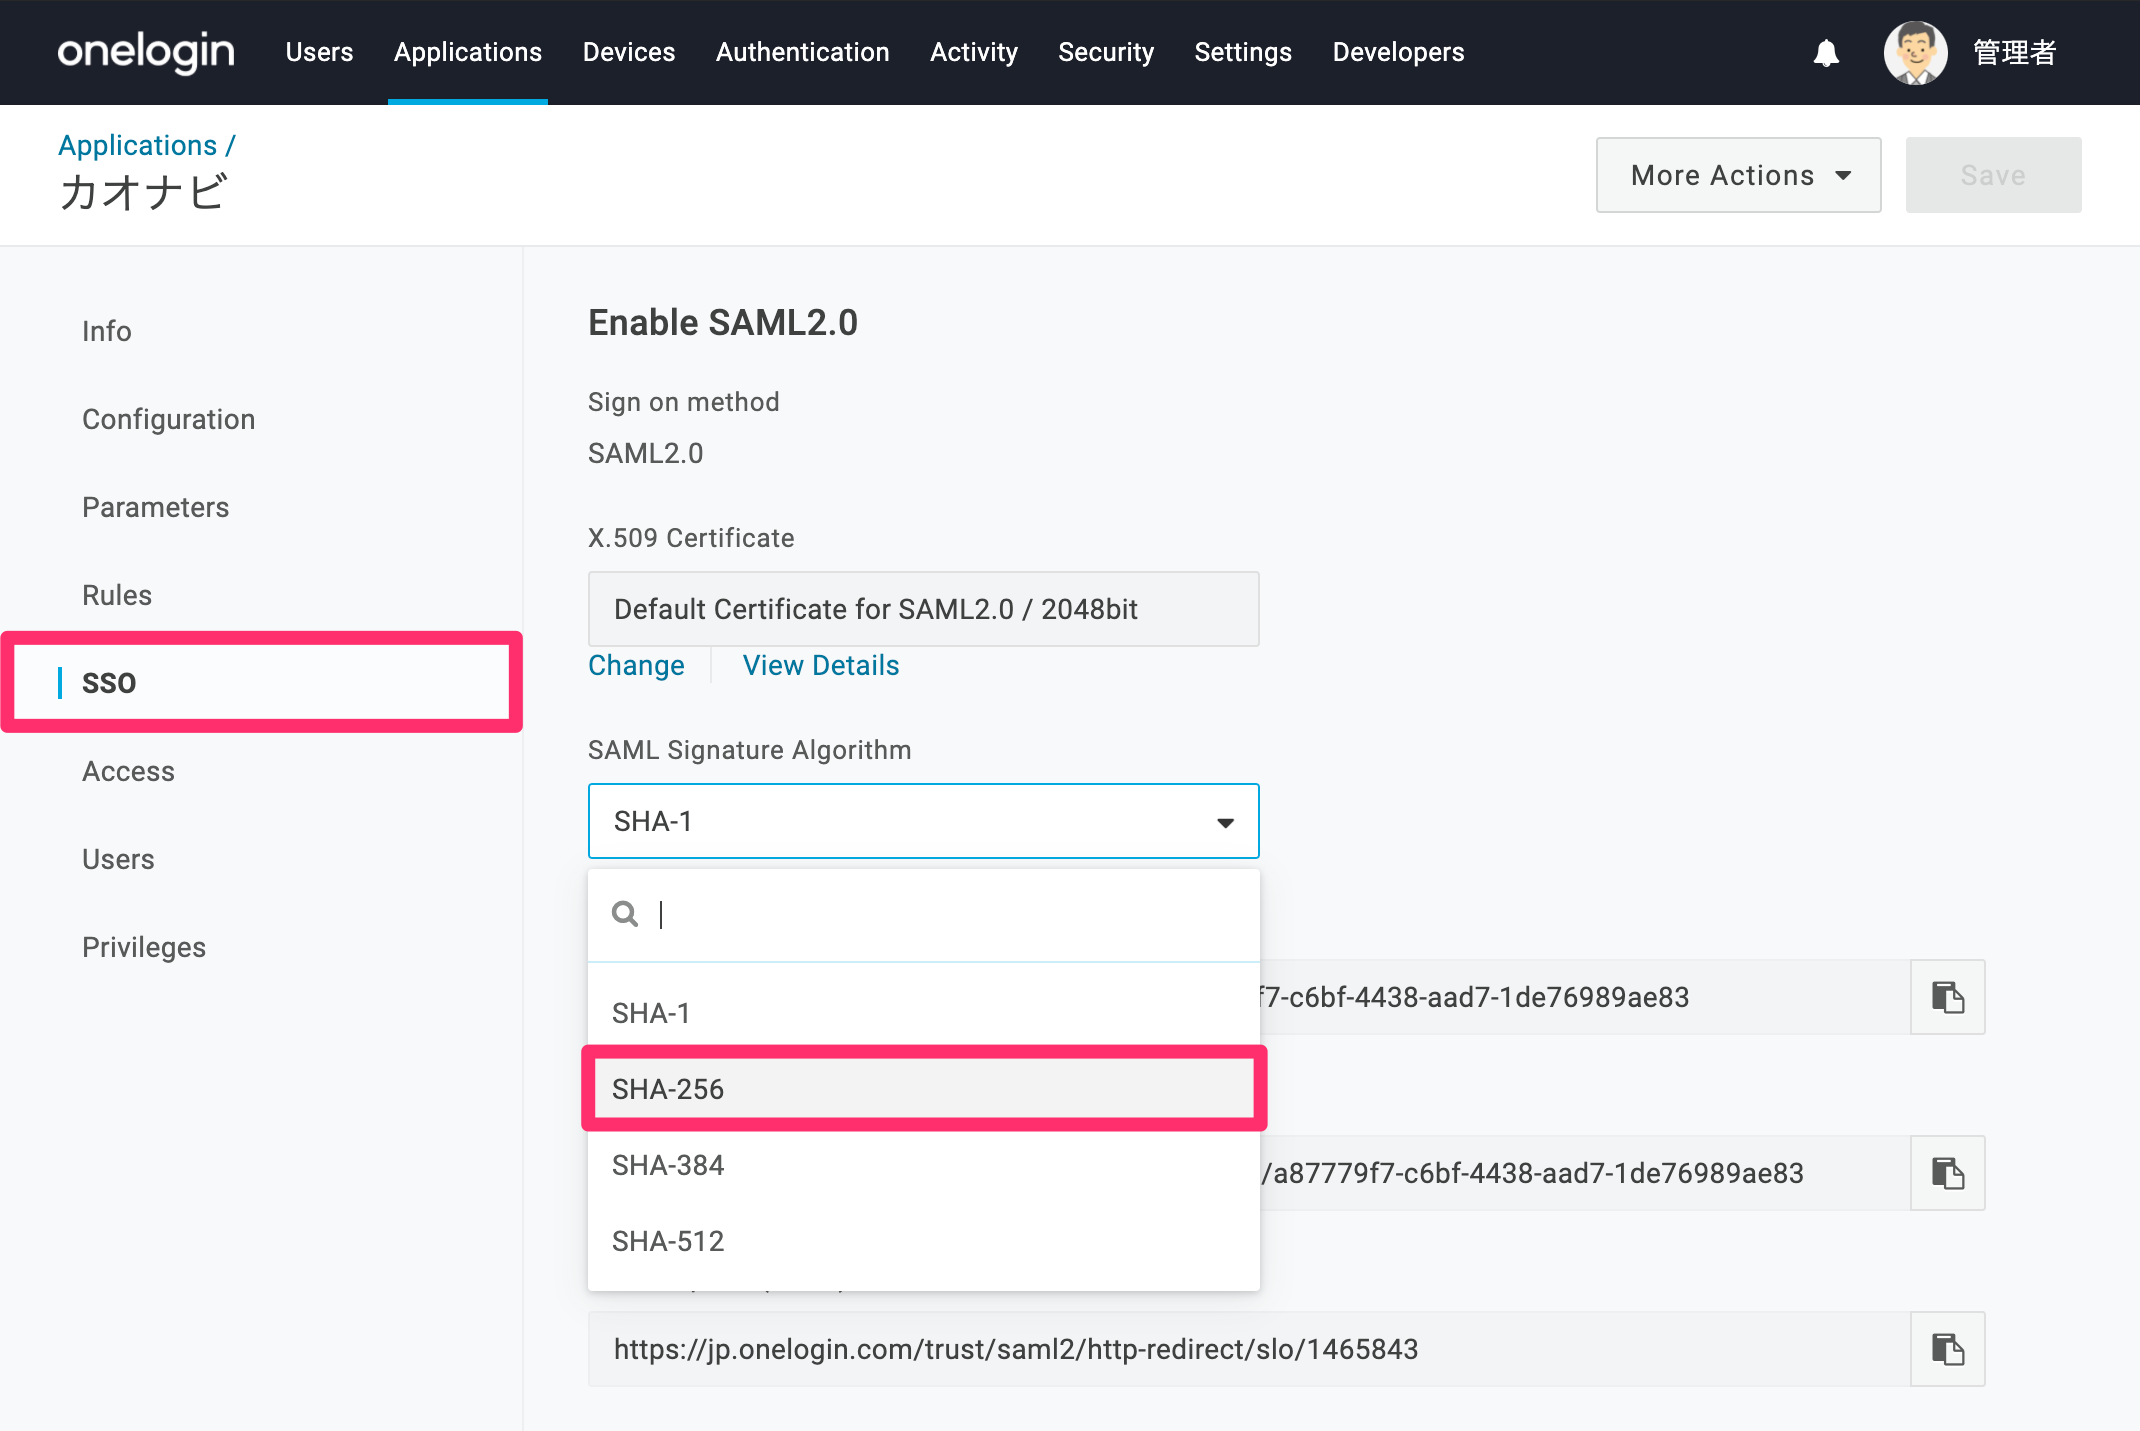Open the Access tab
Screen dimensions: 2140x1431
point(128,771)
